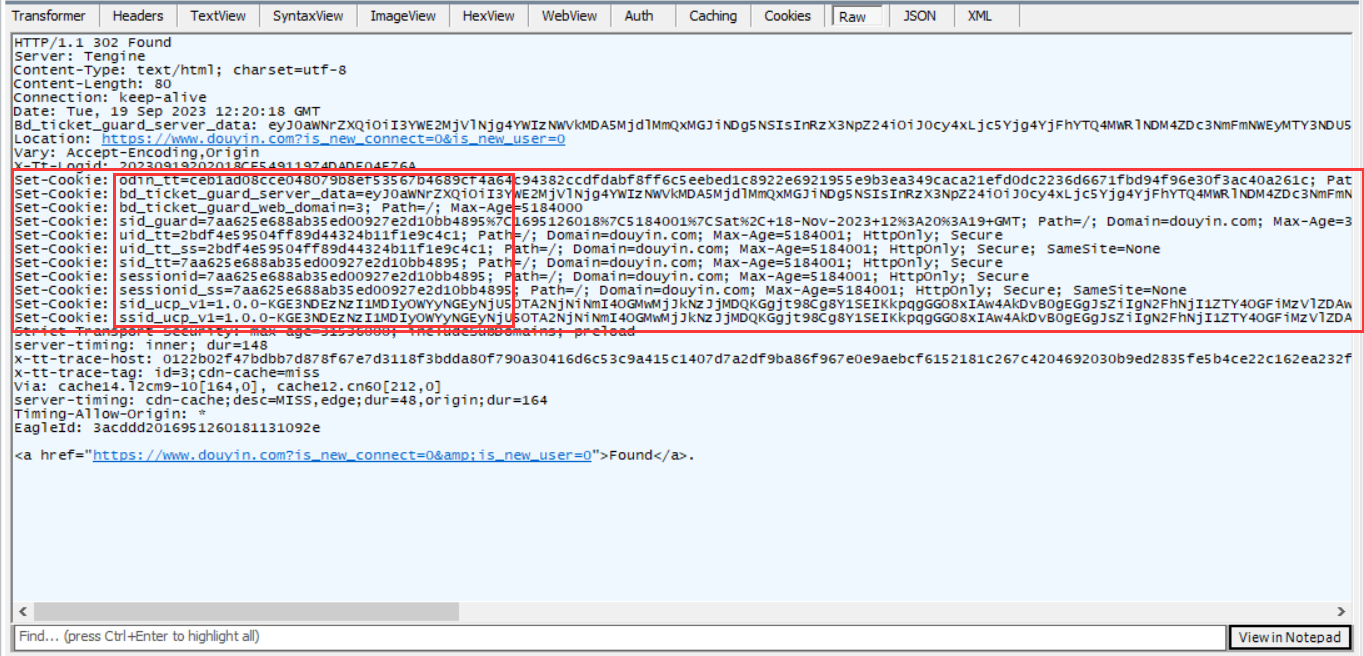1364x656 pixels.
Task: Click the Set-Cookie ssid_ucp_v1 line
Action: pyautogui.click(x=683, y=318)
